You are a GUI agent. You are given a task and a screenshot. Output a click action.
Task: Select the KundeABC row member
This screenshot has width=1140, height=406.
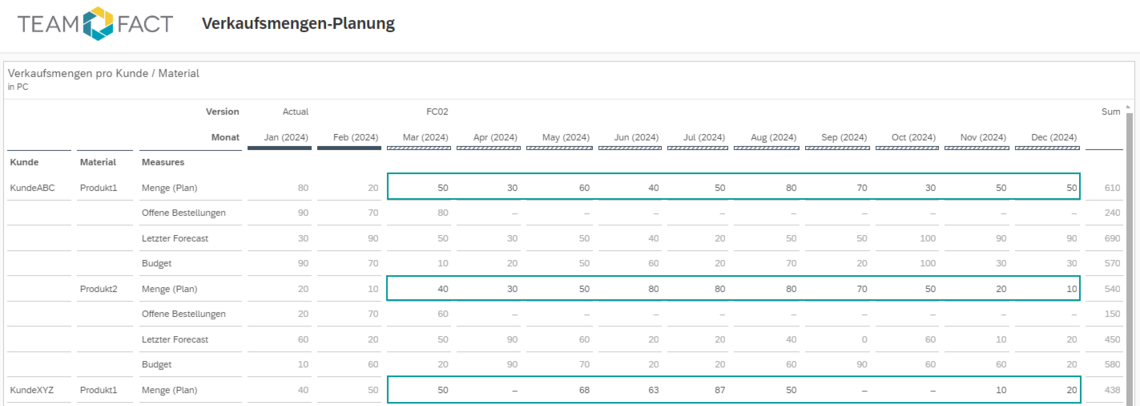click(32, 188)
